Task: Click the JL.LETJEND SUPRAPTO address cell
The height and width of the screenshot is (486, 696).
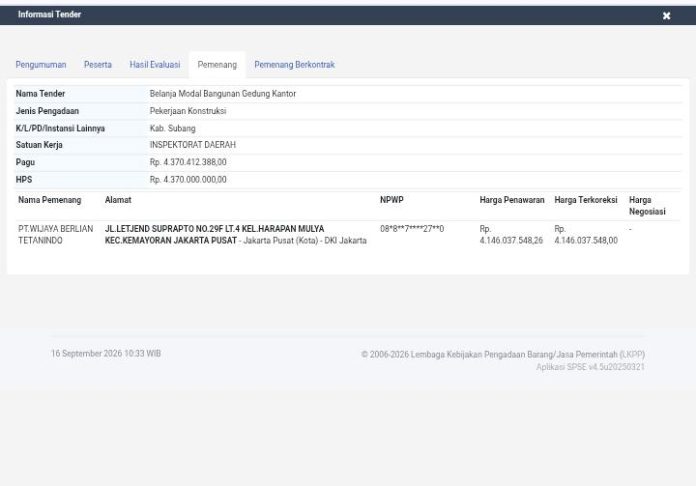Action: pos(236,234)
